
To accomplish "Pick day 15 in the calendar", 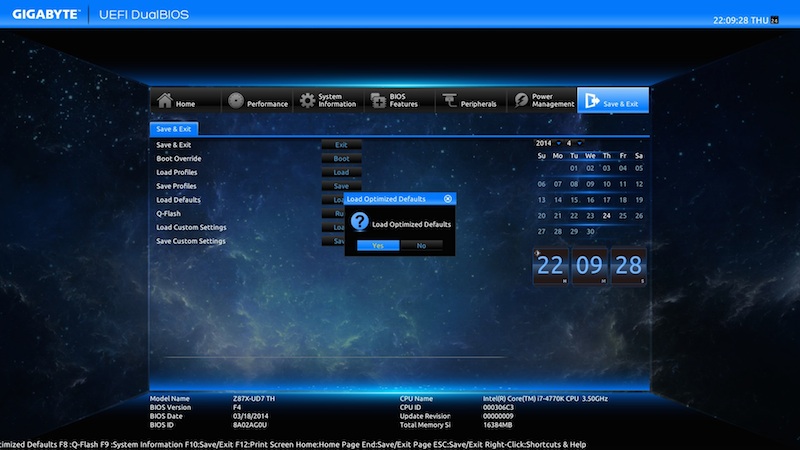I will [574, 200].
